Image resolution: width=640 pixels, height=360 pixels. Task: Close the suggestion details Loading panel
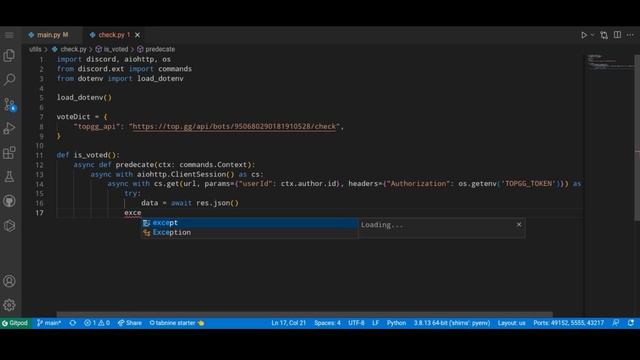[x=519, y=224]
